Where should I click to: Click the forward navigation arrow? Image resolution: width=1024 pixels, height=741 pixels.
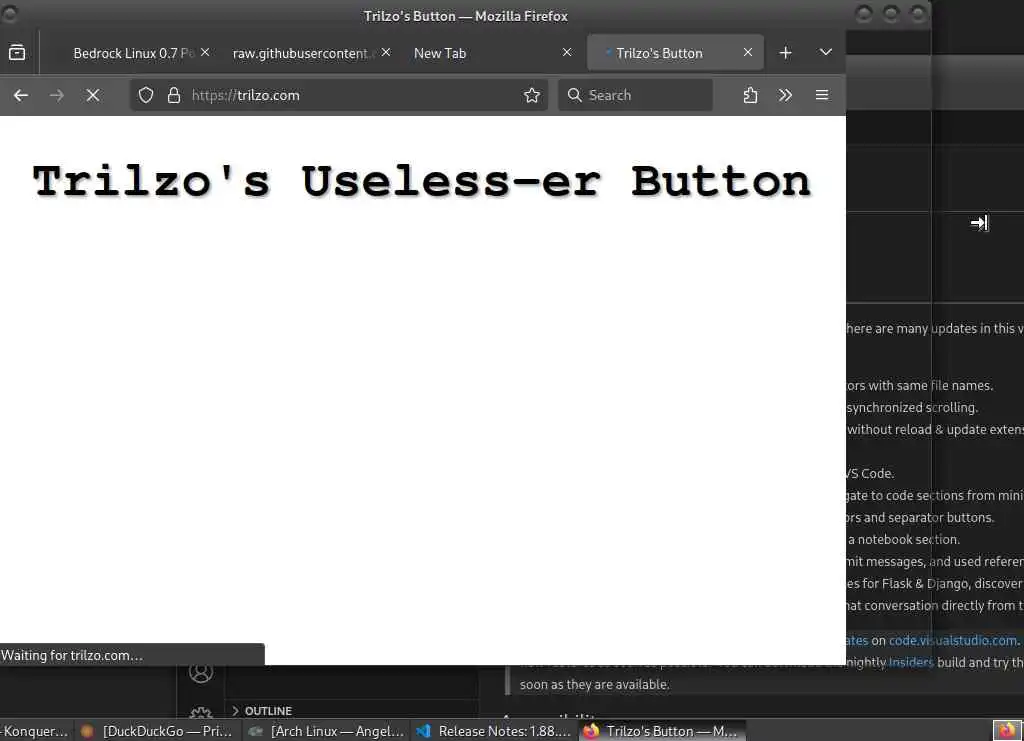click(57, 95)
